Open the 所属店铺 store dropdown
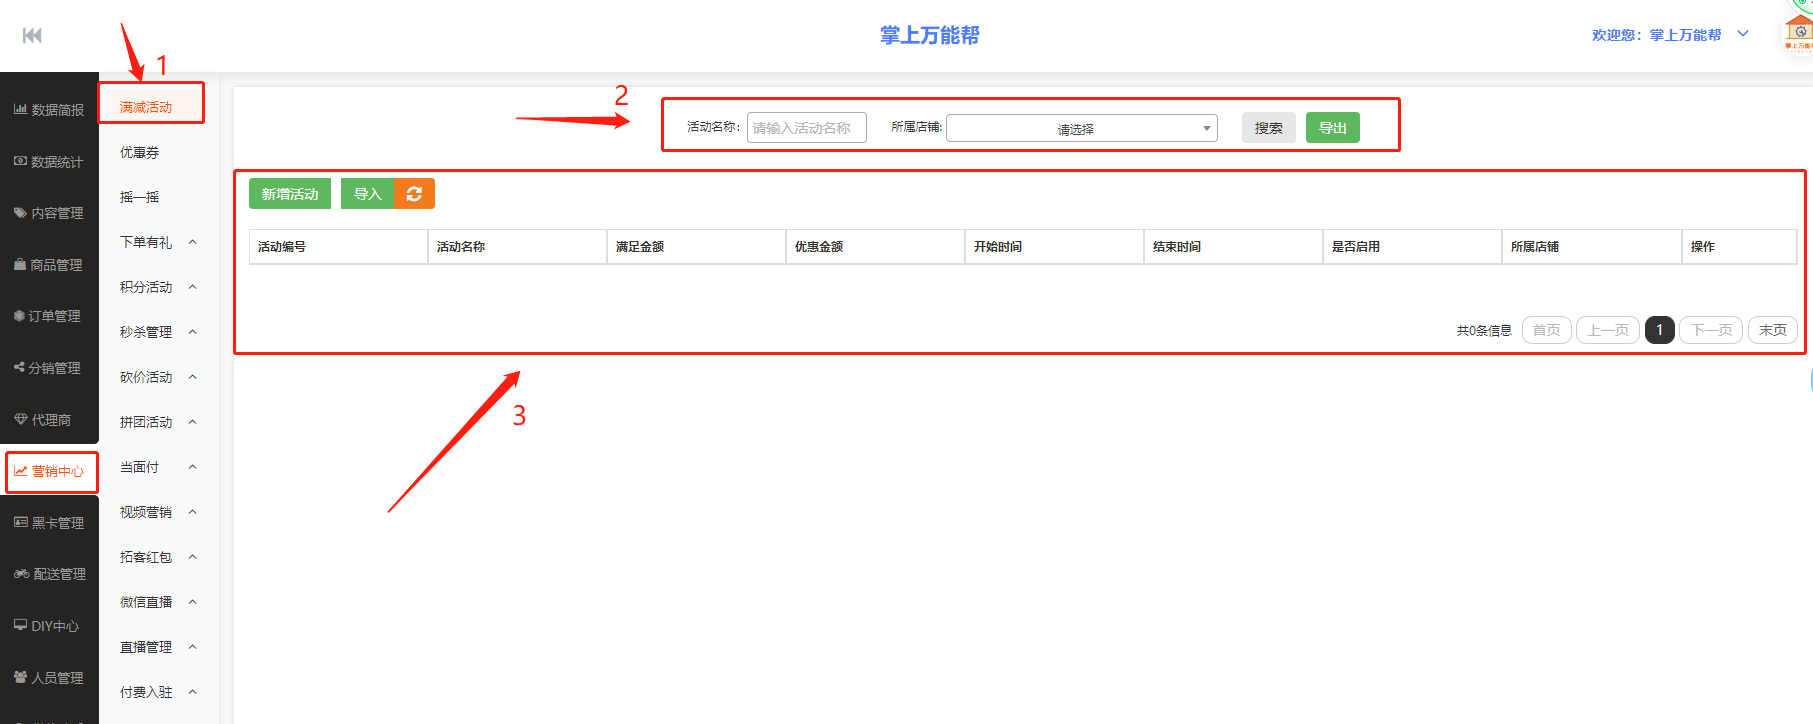This screenshot has height=724, width=1813. pyautogui.click(x=1081, y=128)
